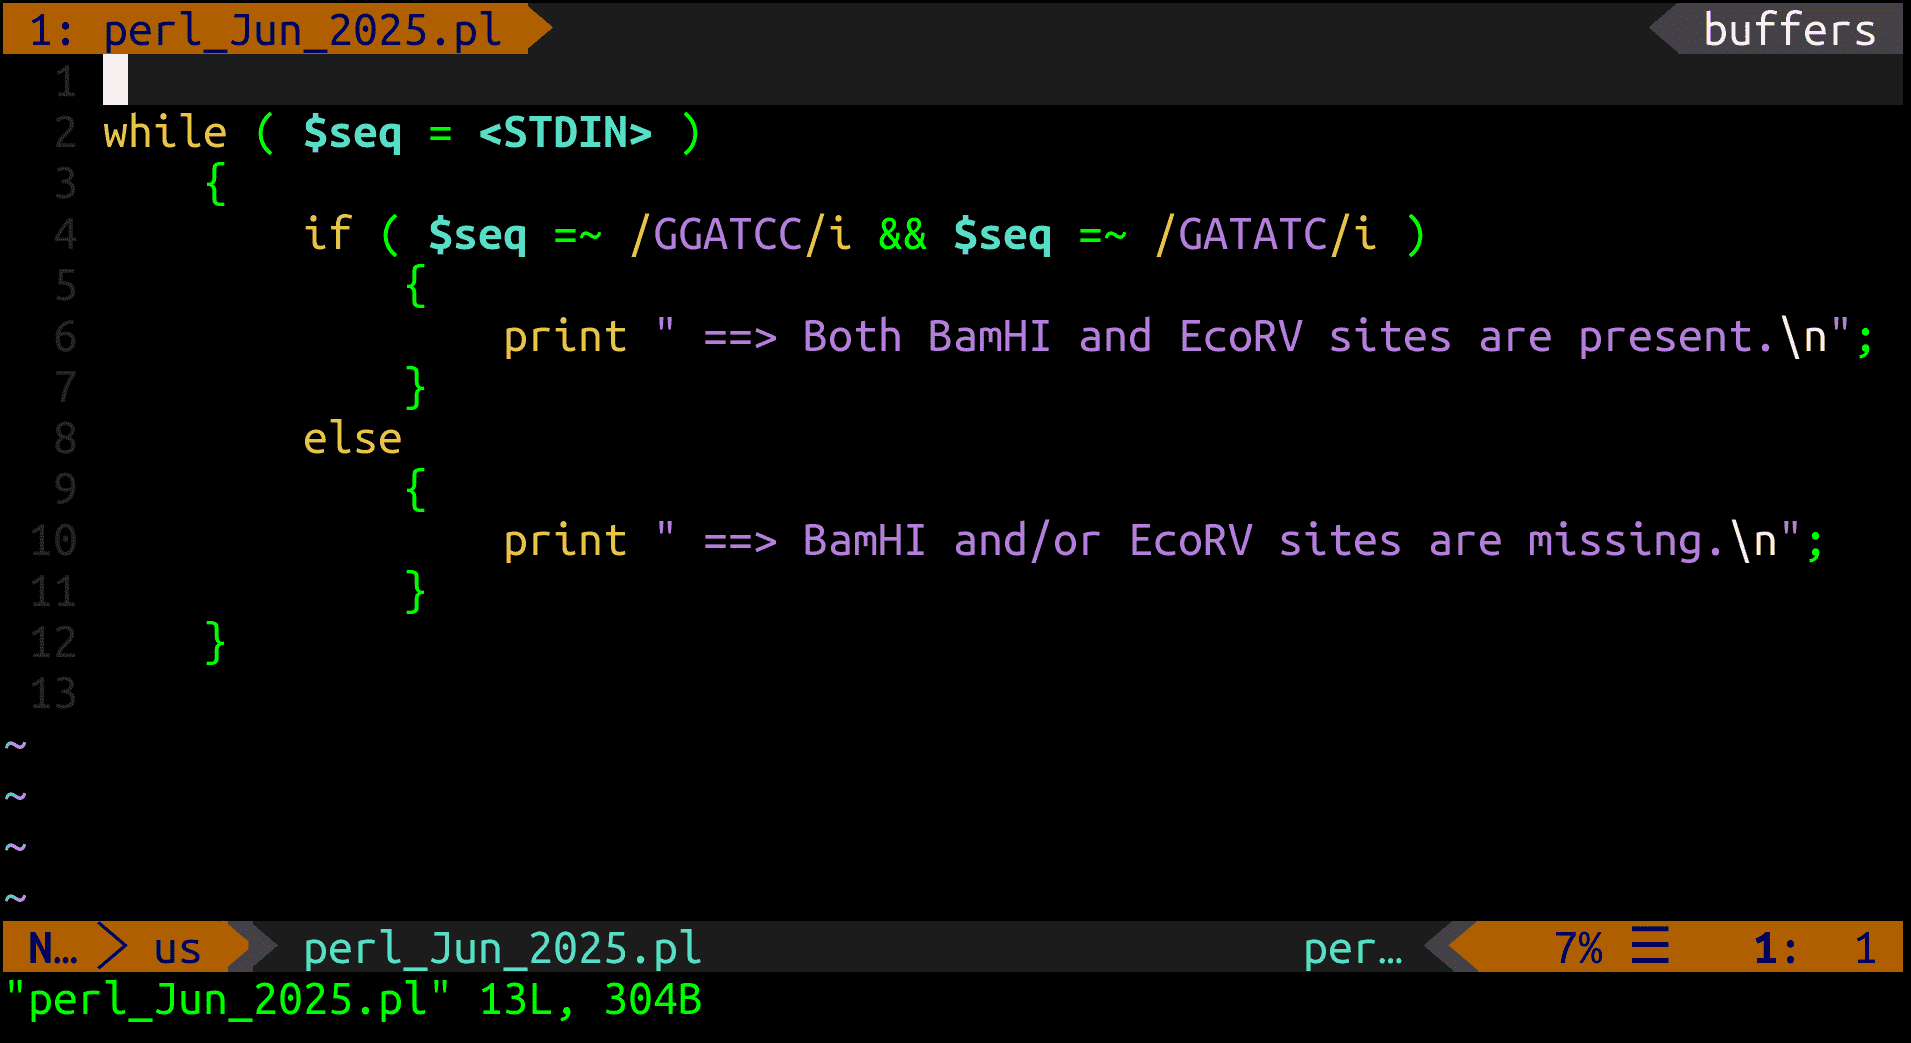This screenshot has height=1043, width=1911.
Task: Click the 'else' keyword on line 8
Action: (352, 438)
